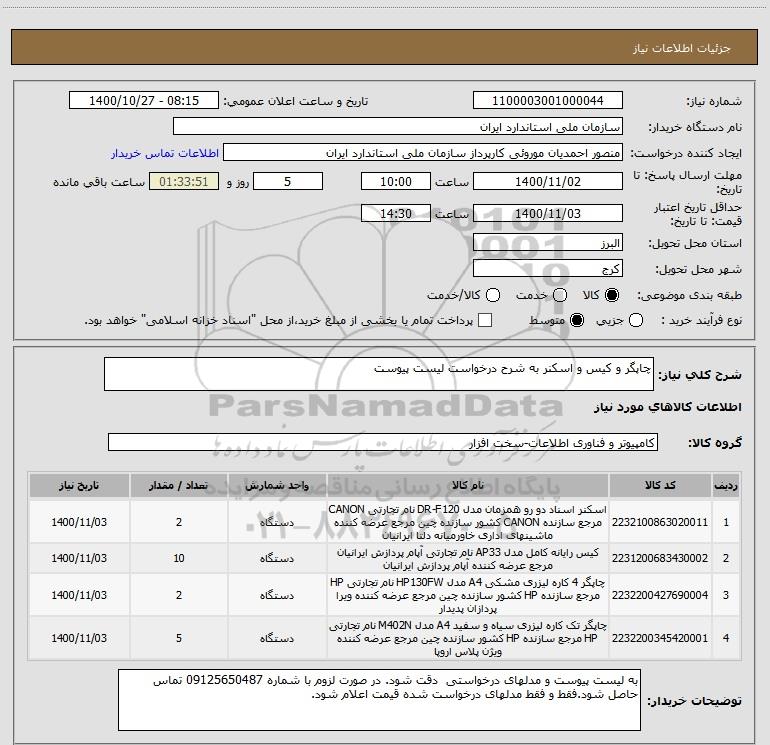Select the متوسط purchase type radio
Image resolution: width=770 pixels, height=745 pixels.
[577, 320]
